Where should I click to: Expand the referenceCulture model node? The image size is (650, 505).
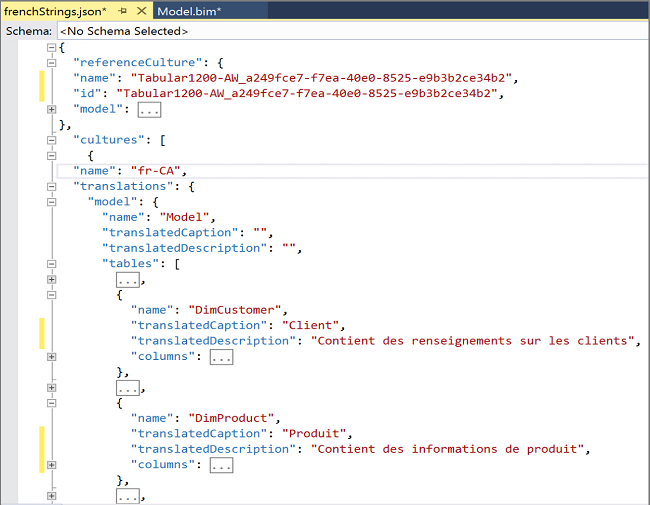51,109
